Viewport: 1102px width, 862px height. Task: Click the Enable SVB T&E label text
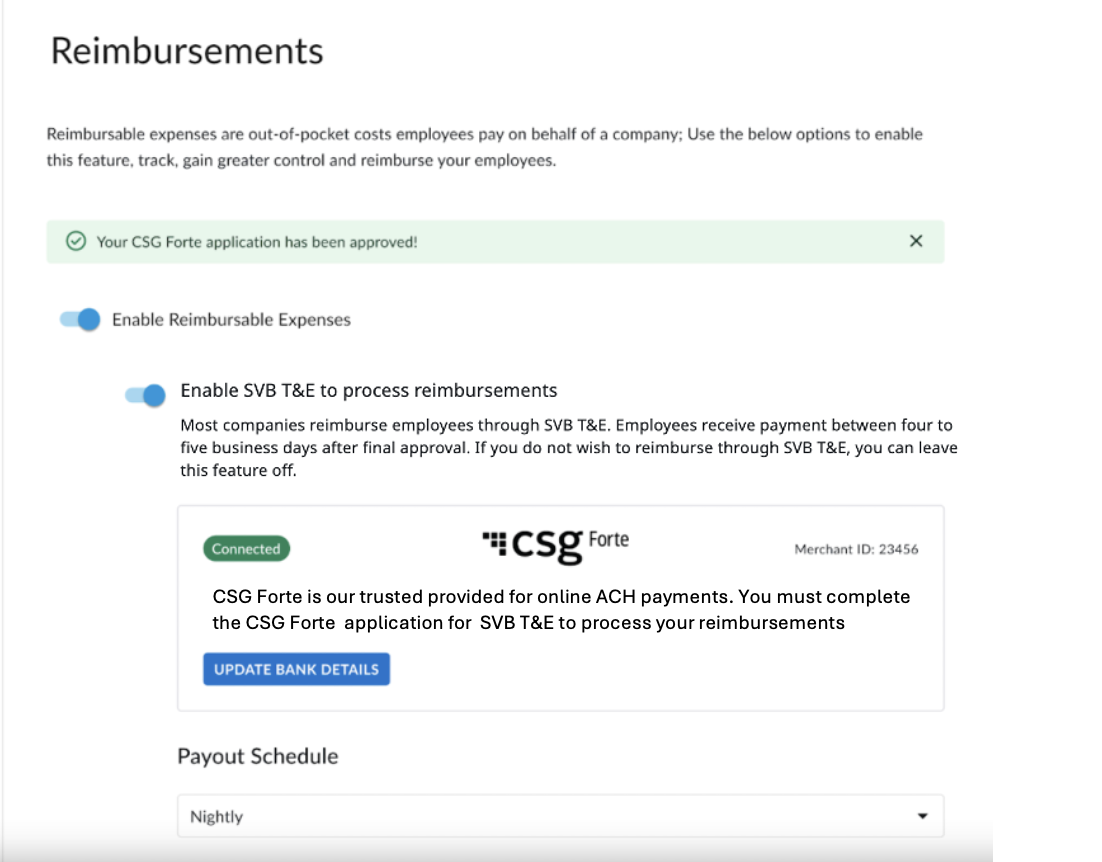369,390
